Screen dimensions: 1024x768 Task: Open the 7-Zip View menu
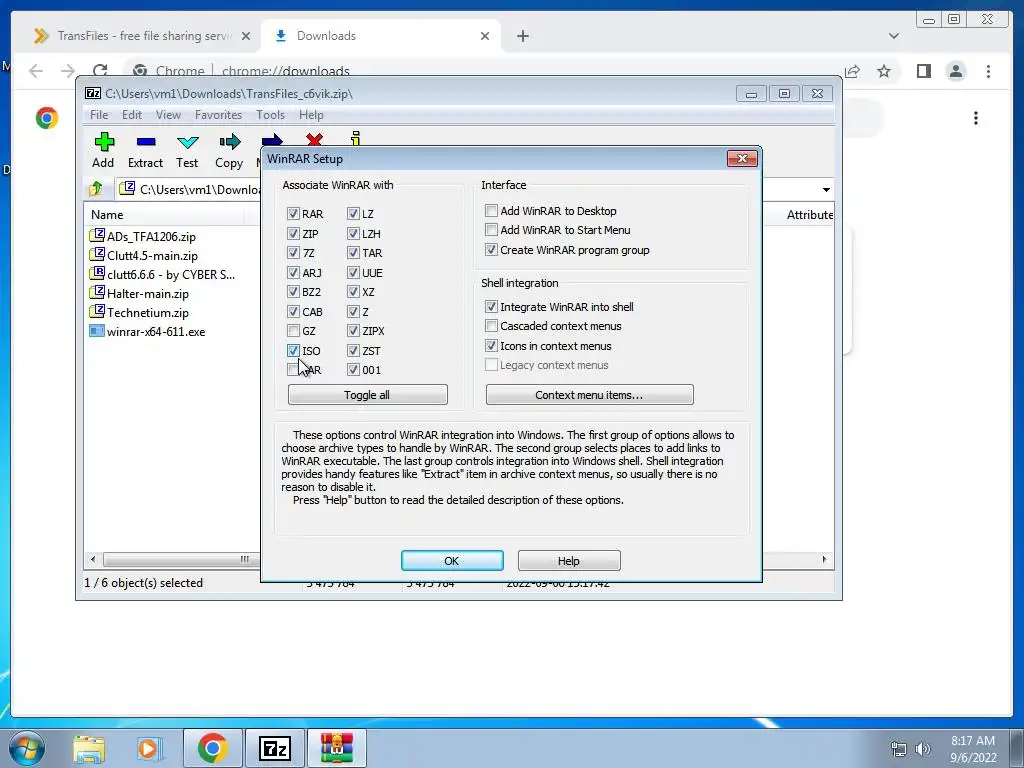[168, 115]
